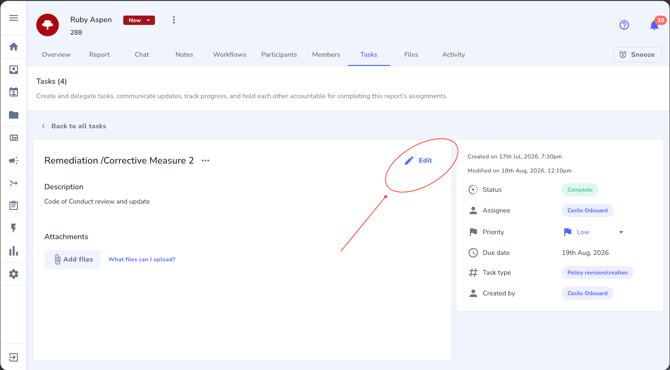Open the ellipsis menu next to task title
The width and height of the screenshot is (670, 370).
(206, 161)
